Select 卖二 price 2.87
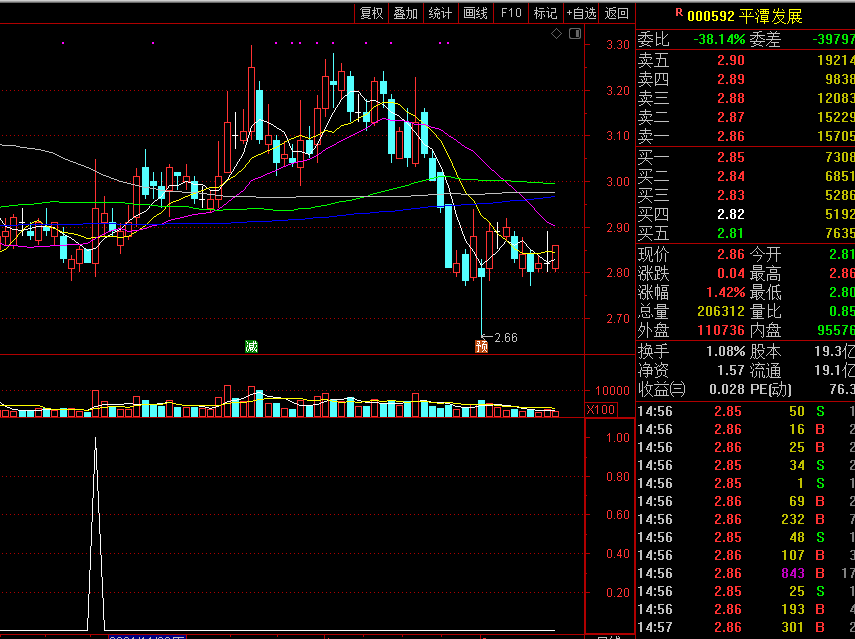This screenshot has height=639, width=855. pos(731,117)
